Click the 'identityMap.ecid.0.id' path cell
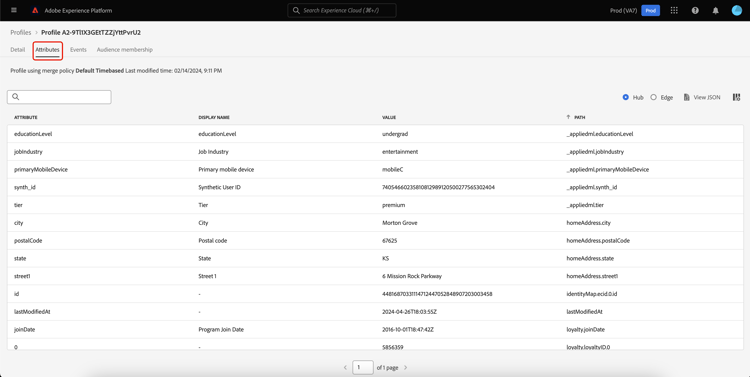 [593, 294]
